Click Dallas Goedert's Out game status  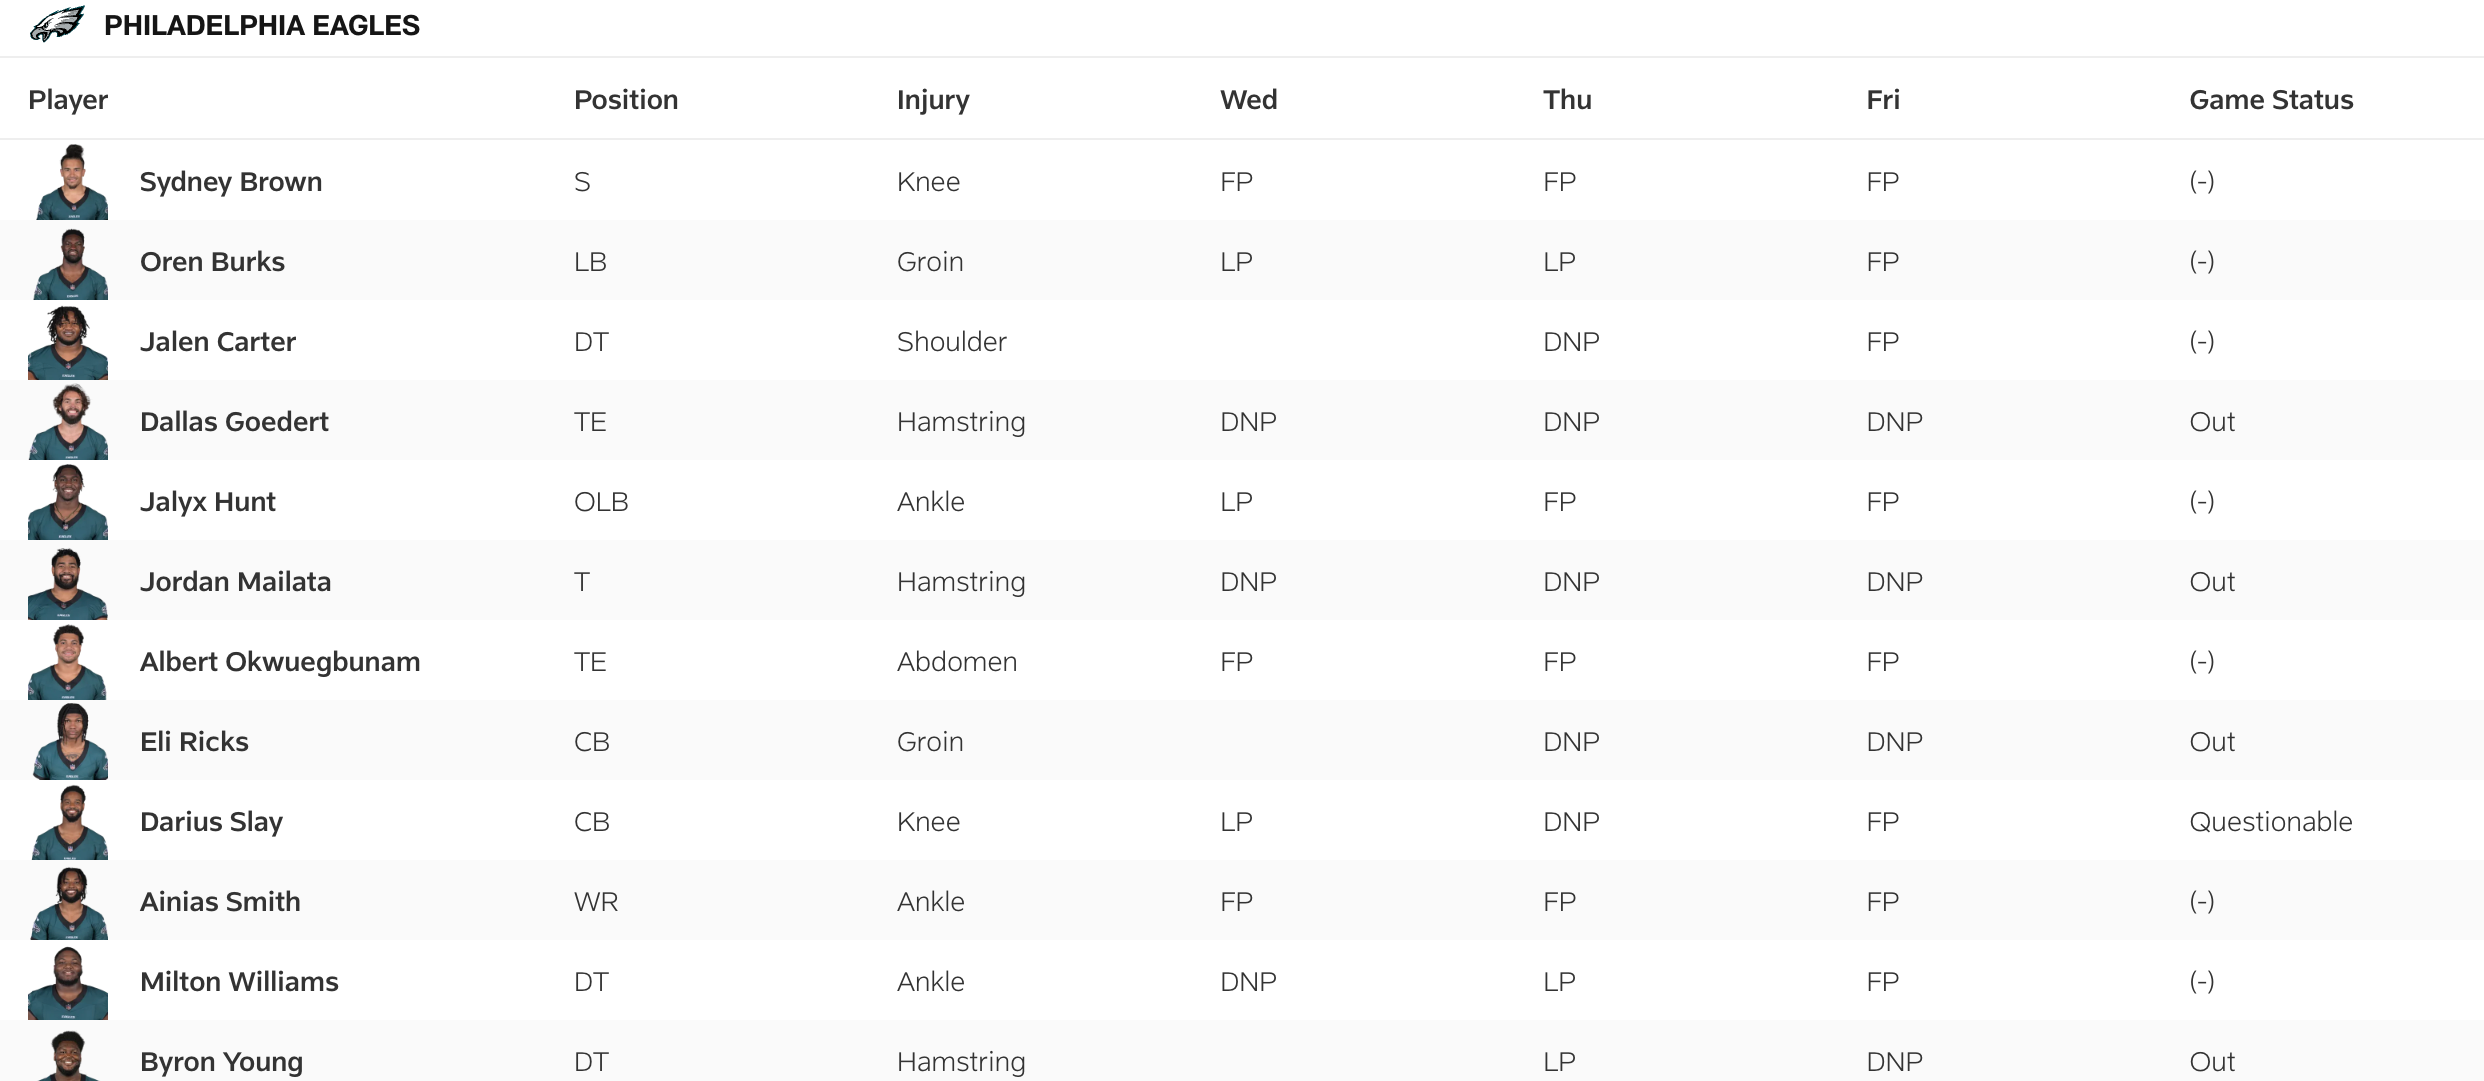click(x=2212, y=422)
